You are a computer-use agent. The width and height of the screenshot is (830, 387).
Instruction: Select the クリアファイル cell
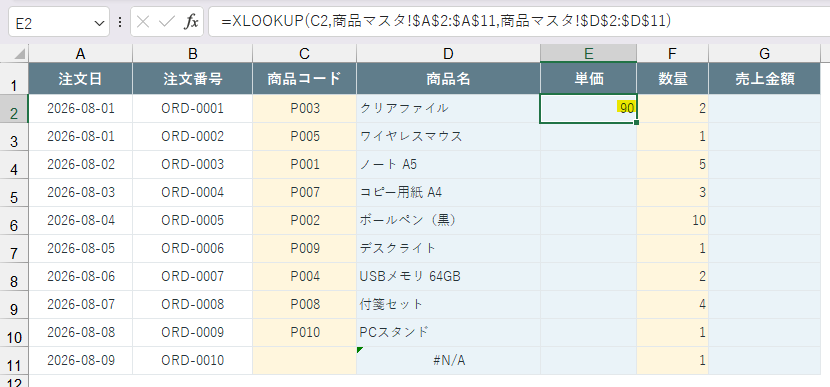pos(448,109)
